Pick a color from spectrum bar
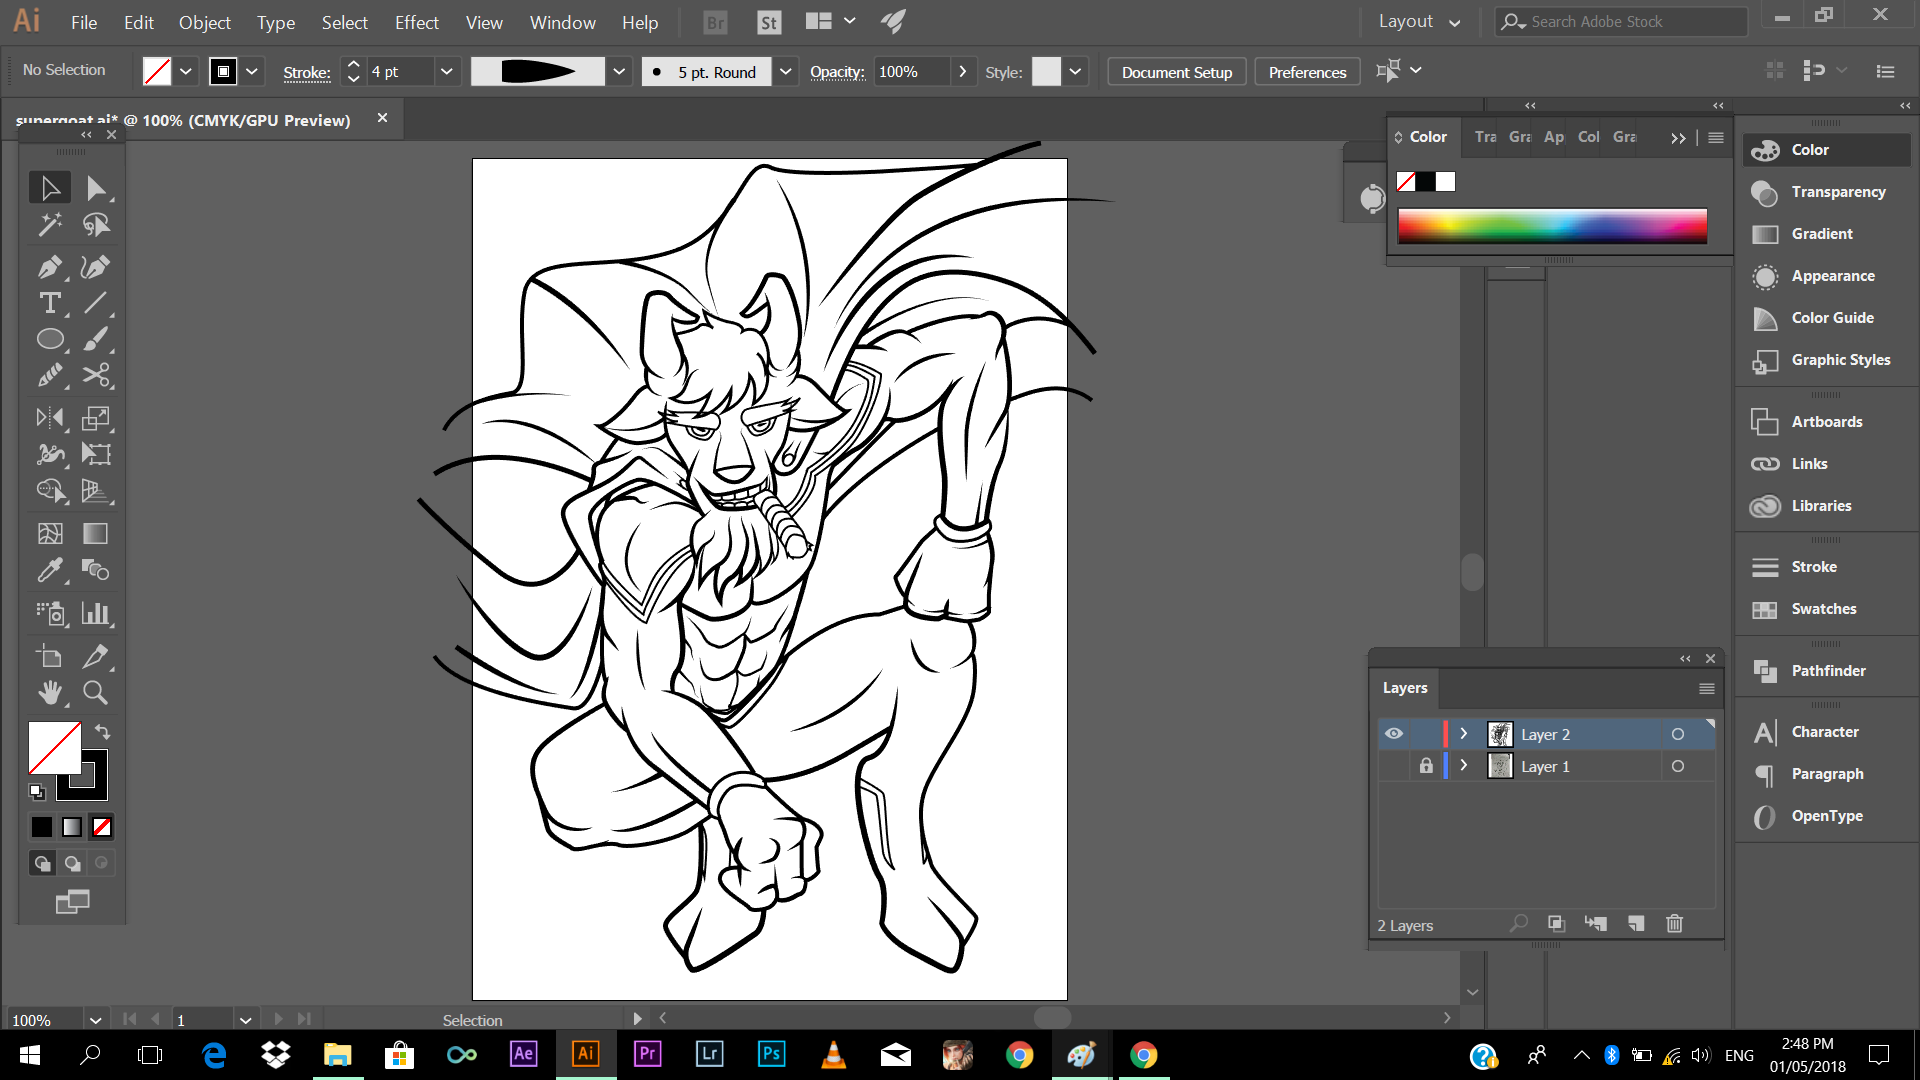1920x1080 pixels. tap(1552, 225)
